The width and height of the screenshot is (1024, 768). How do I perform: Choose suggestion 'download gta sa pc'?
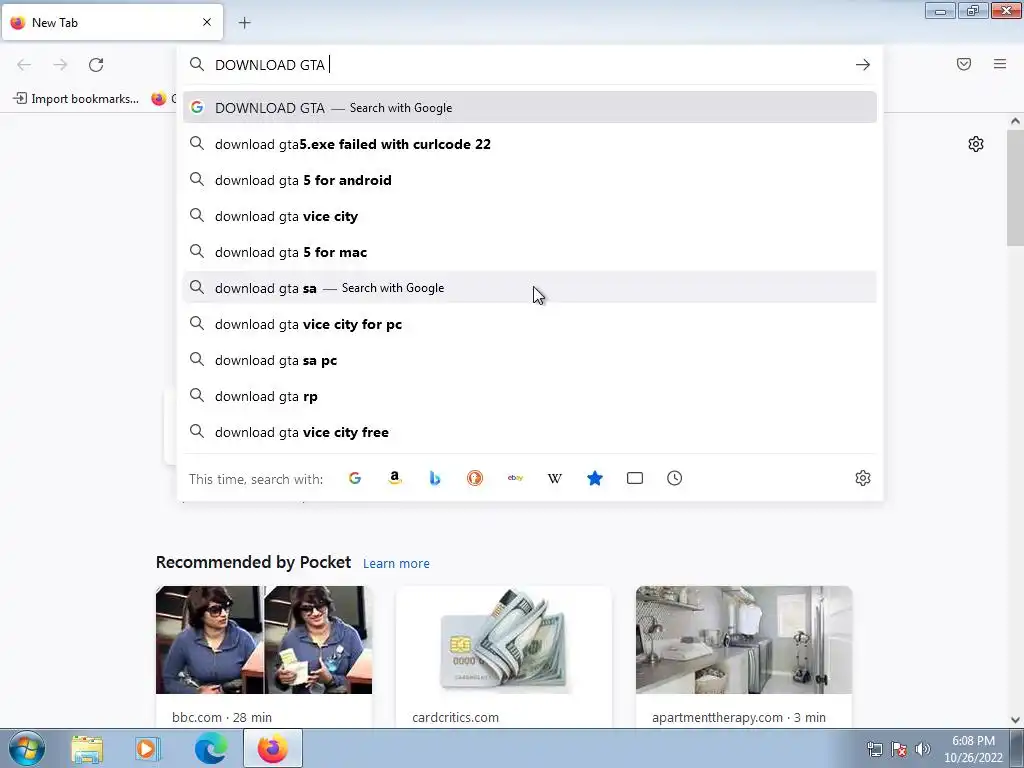click(x=530, y=360)
